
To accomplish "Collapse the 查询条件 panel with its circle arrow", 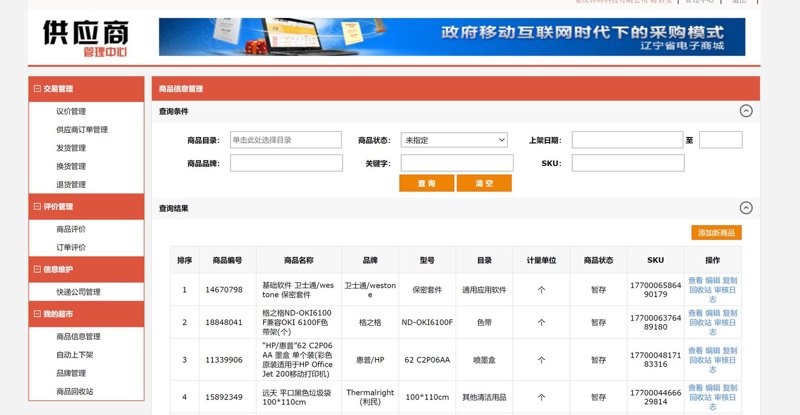I will click(746, 111).
